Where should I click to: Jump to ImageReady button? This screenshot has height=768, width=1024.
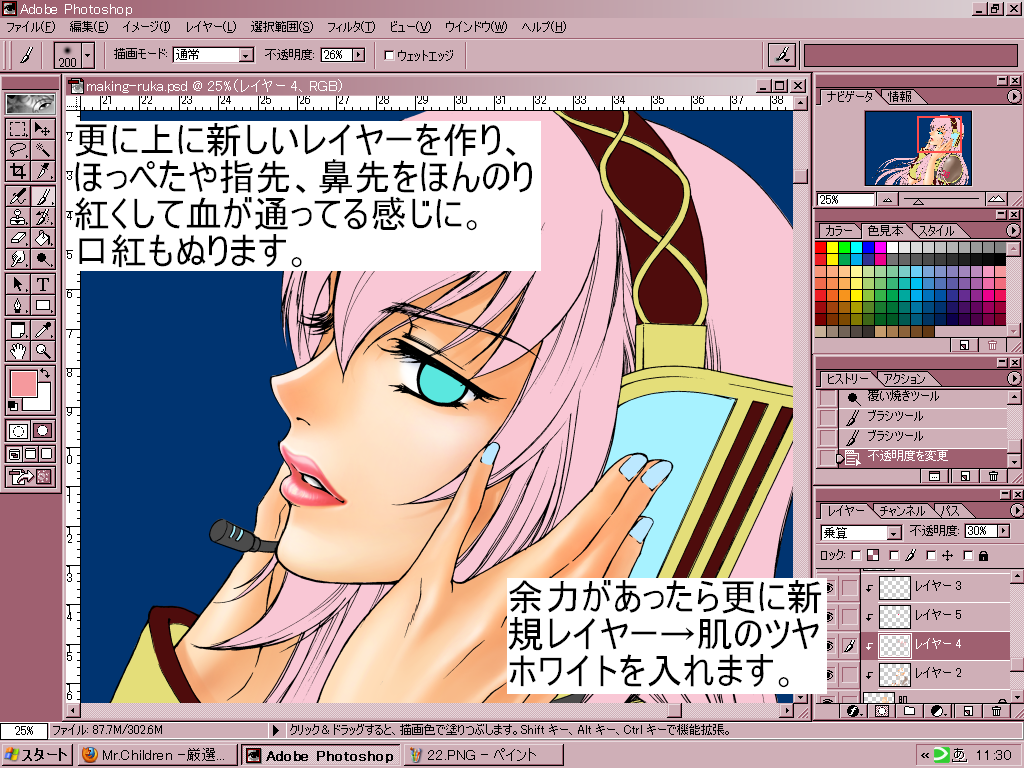30,477
